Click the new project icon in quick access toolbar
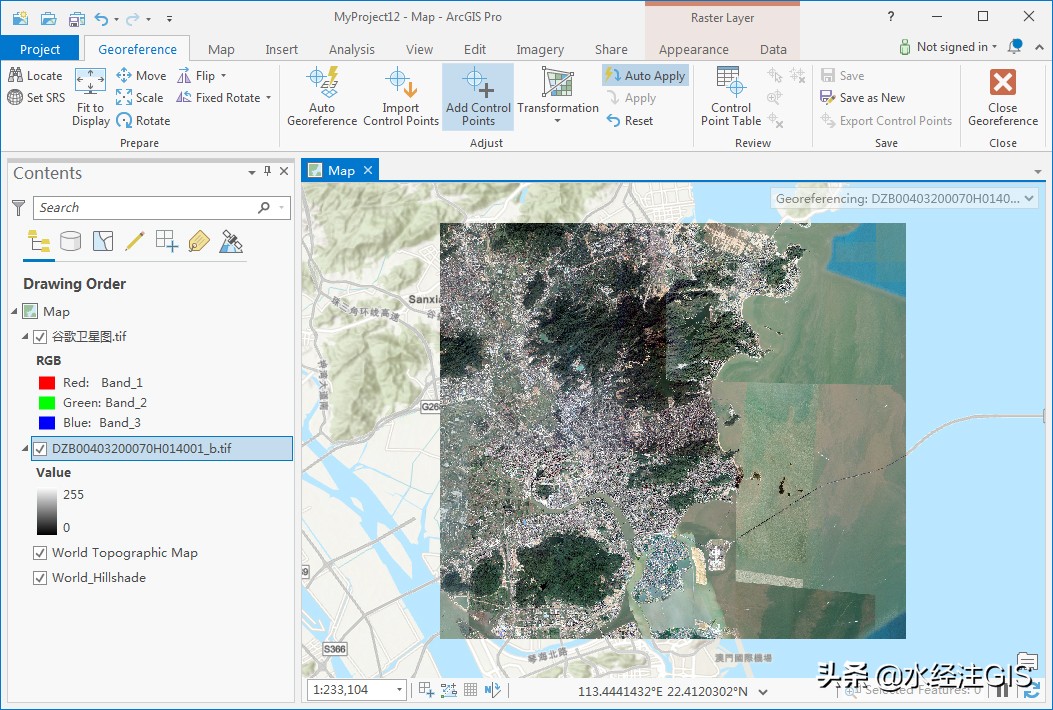 click(20, 18)
